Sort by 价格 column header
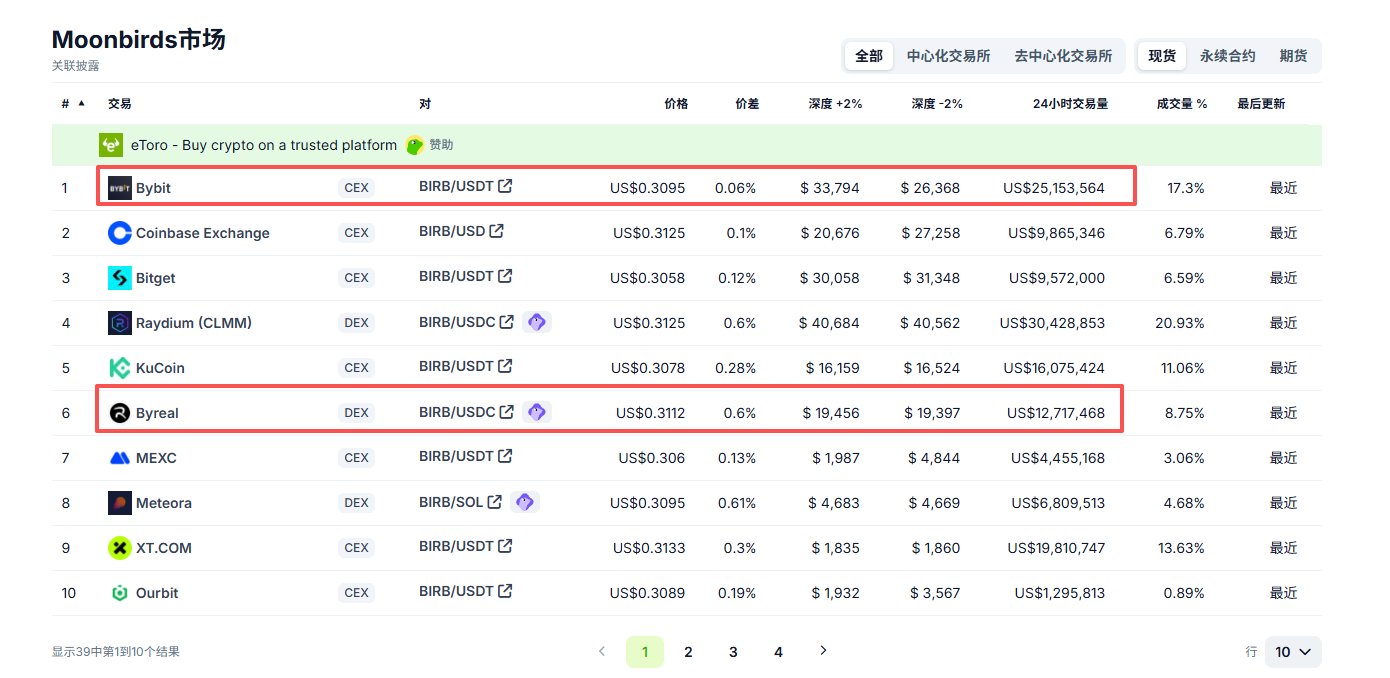1390x678 pixels. pyautogui.click(x=676, y=104)
